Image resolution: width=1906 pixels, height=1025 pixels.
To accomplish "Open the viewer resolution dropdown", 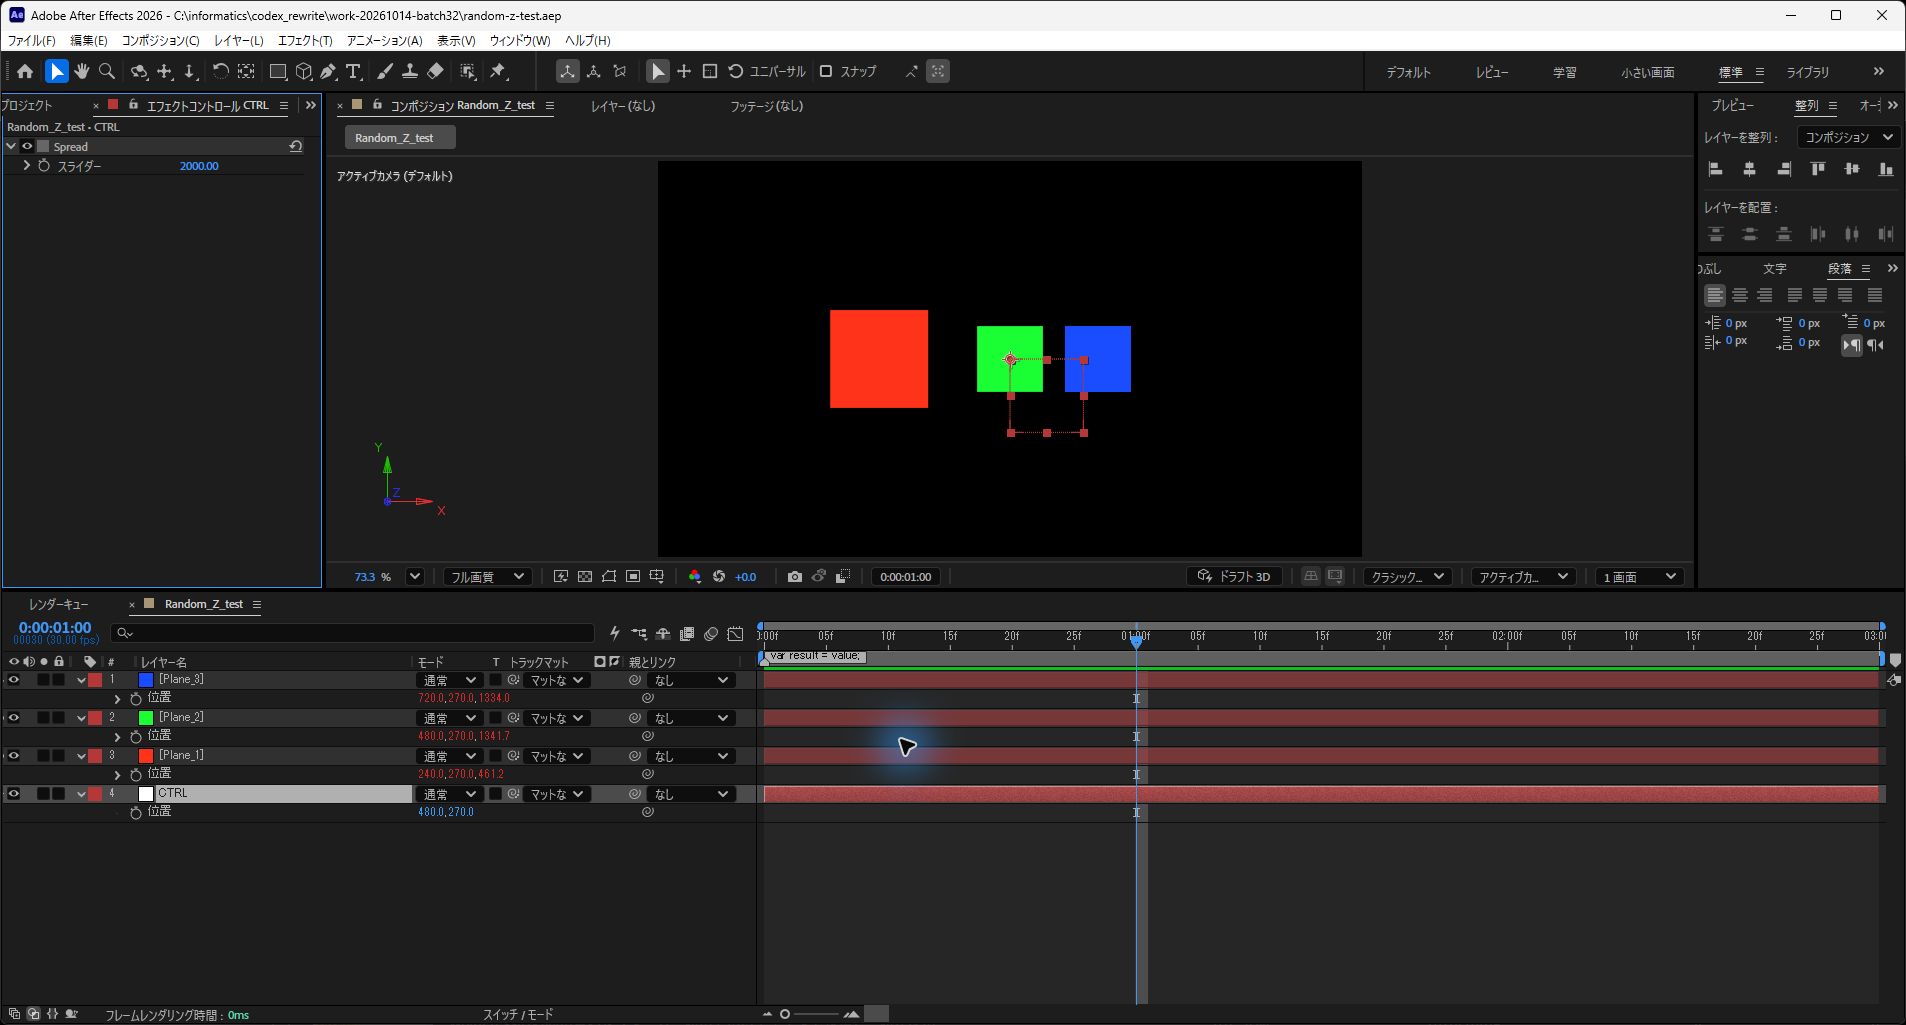I will click(x=487, y=577).
